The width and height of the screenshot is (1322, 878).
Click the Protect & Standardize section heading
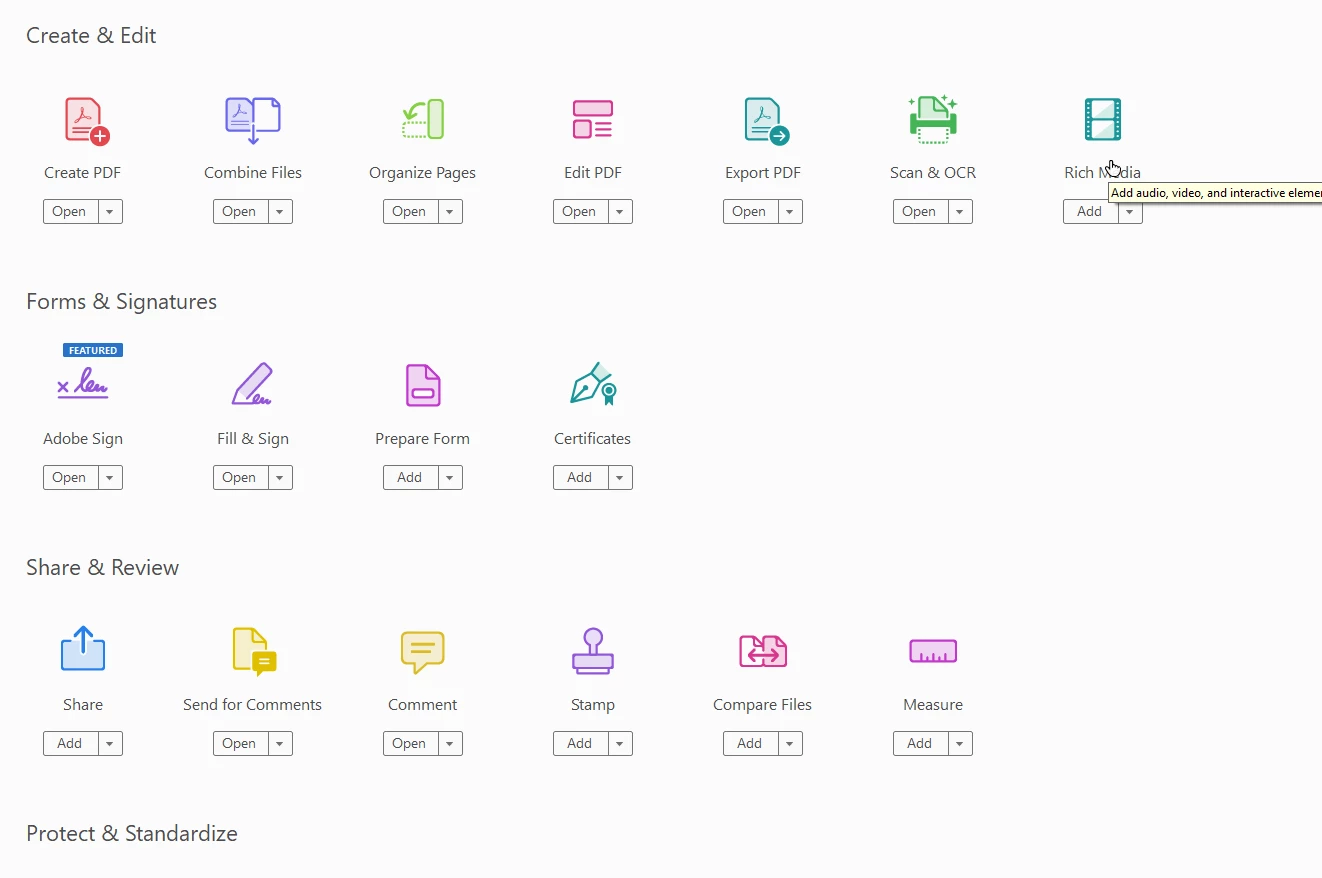point(132,834)
